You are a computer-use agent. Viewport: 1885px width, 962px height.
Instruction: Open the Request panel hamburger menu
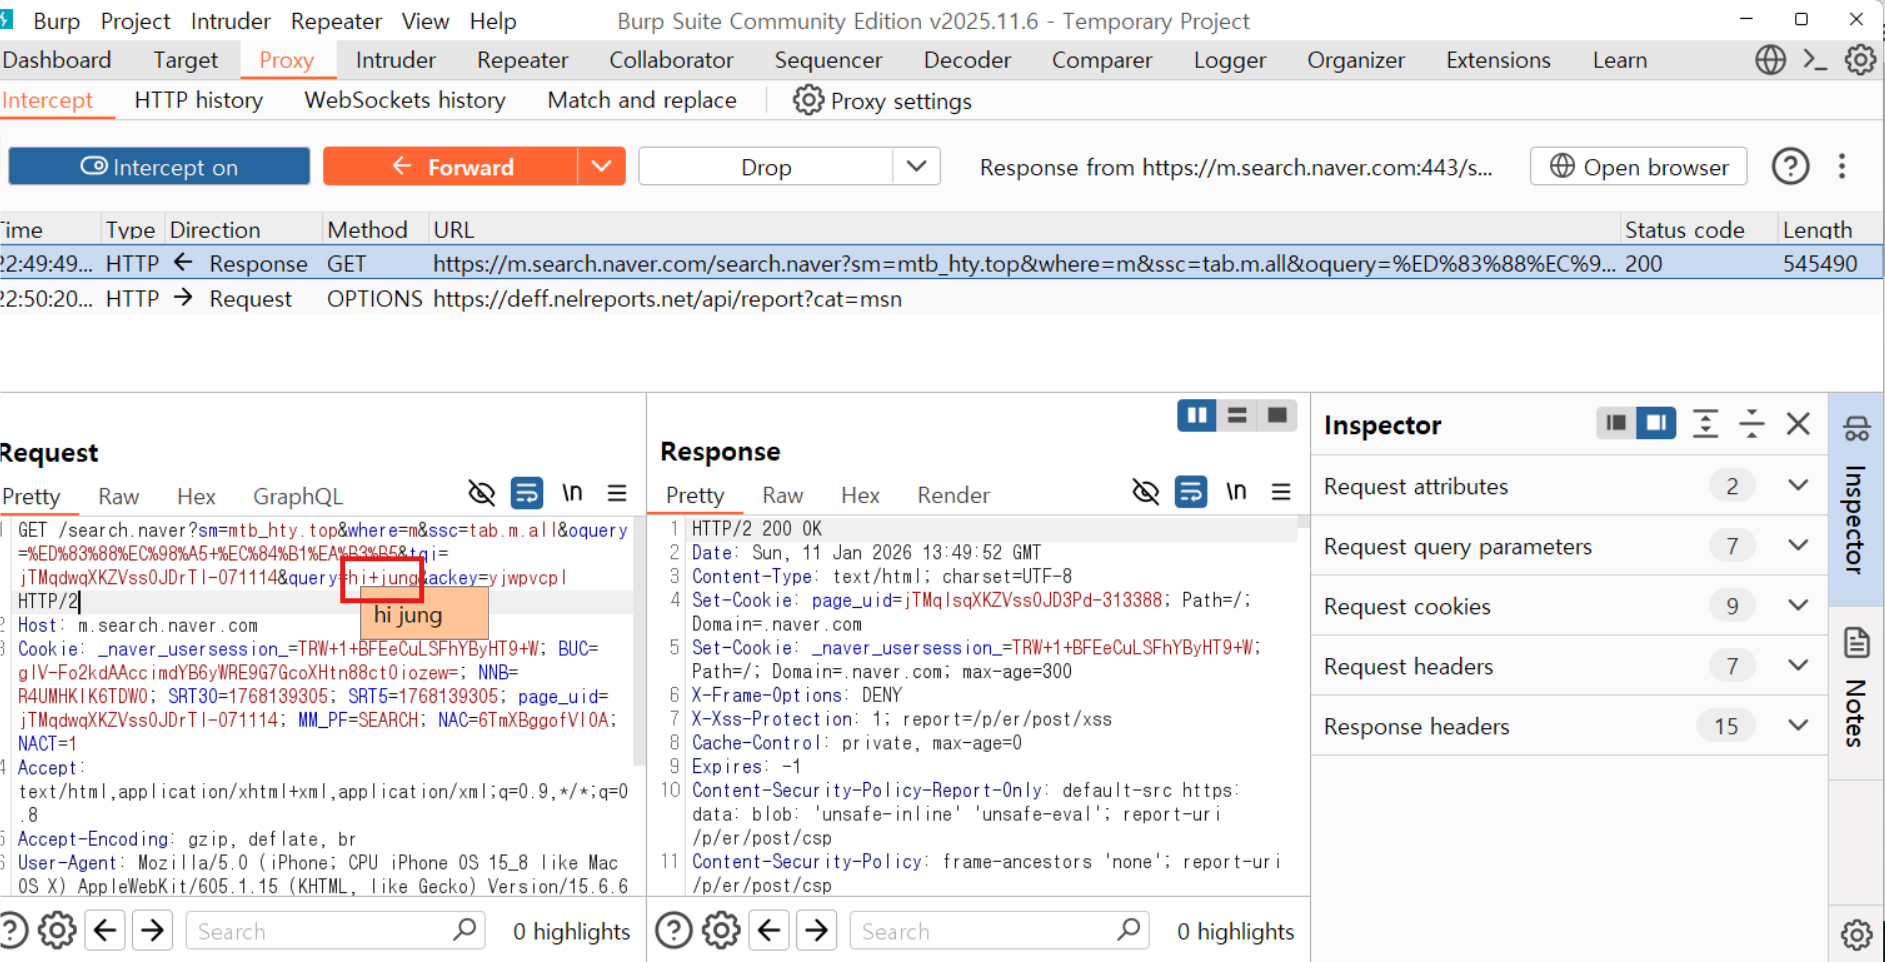(617, 493)
